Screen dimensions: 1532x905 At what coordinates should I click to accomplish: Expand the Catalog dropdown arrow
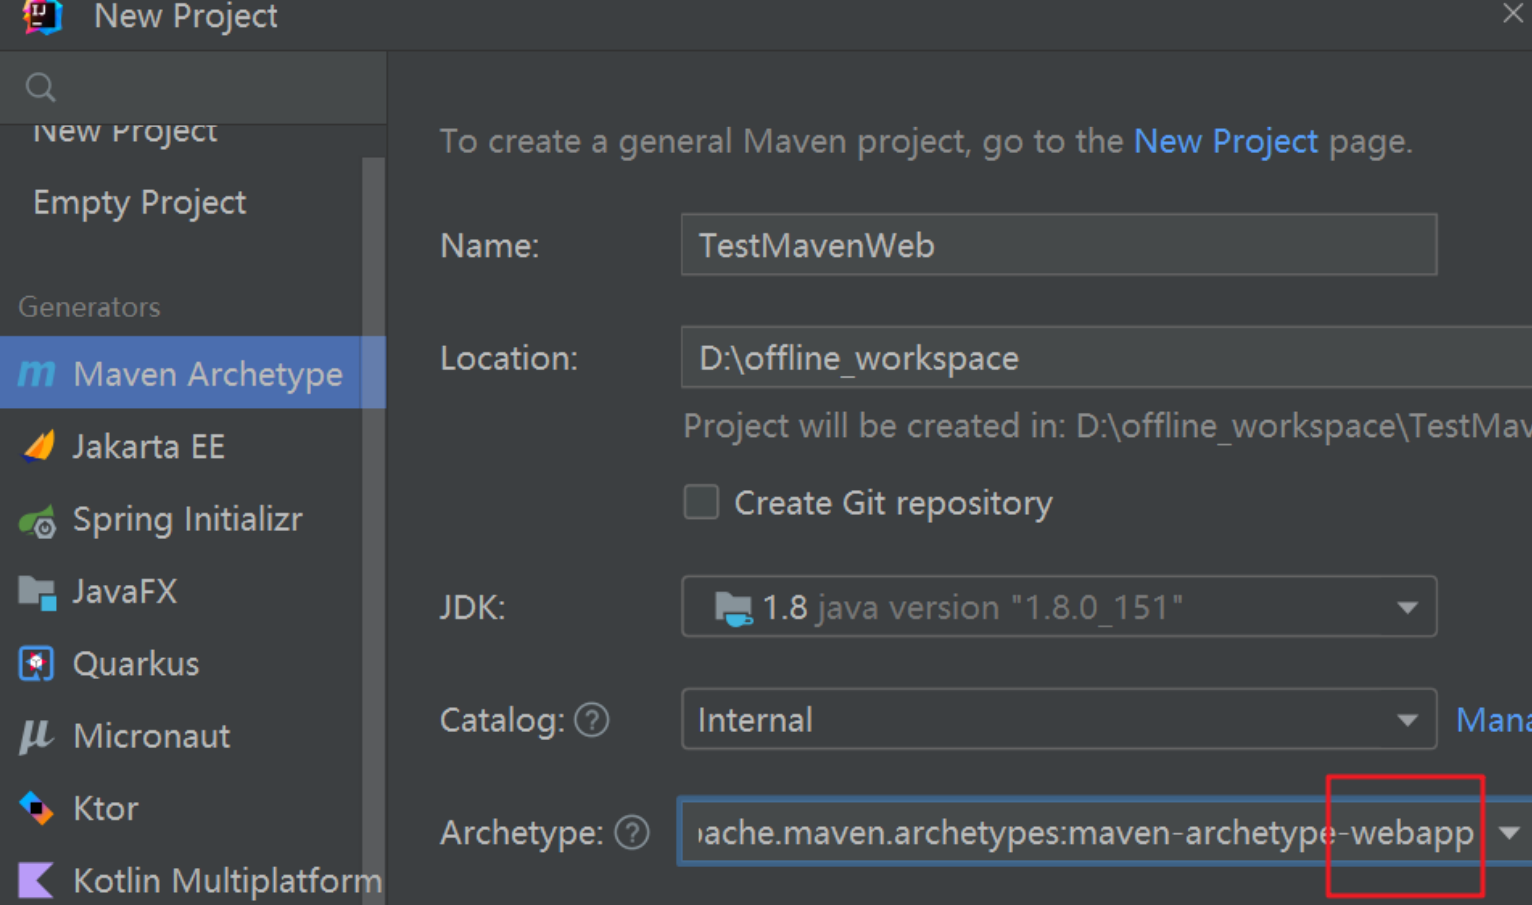click(1407, 720)
